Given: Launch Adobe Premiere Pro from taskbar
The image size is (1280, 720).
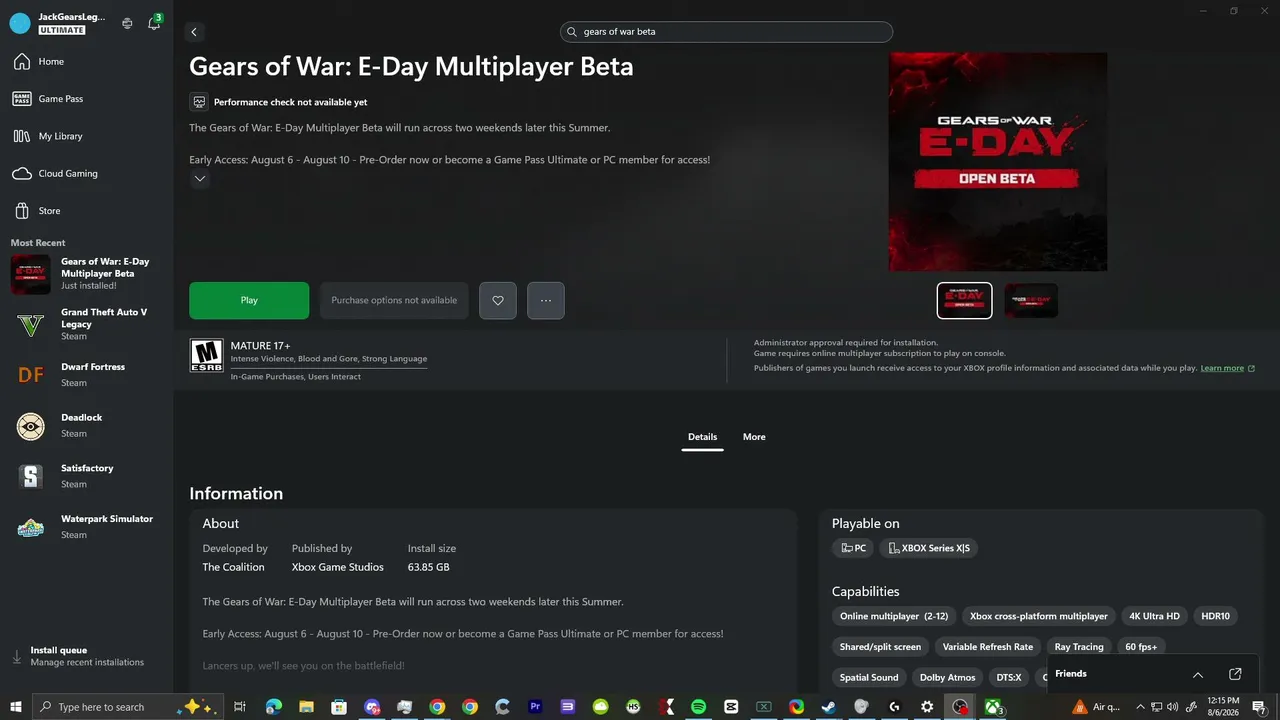Looking at the screenshot, I should tap(536, 707).
